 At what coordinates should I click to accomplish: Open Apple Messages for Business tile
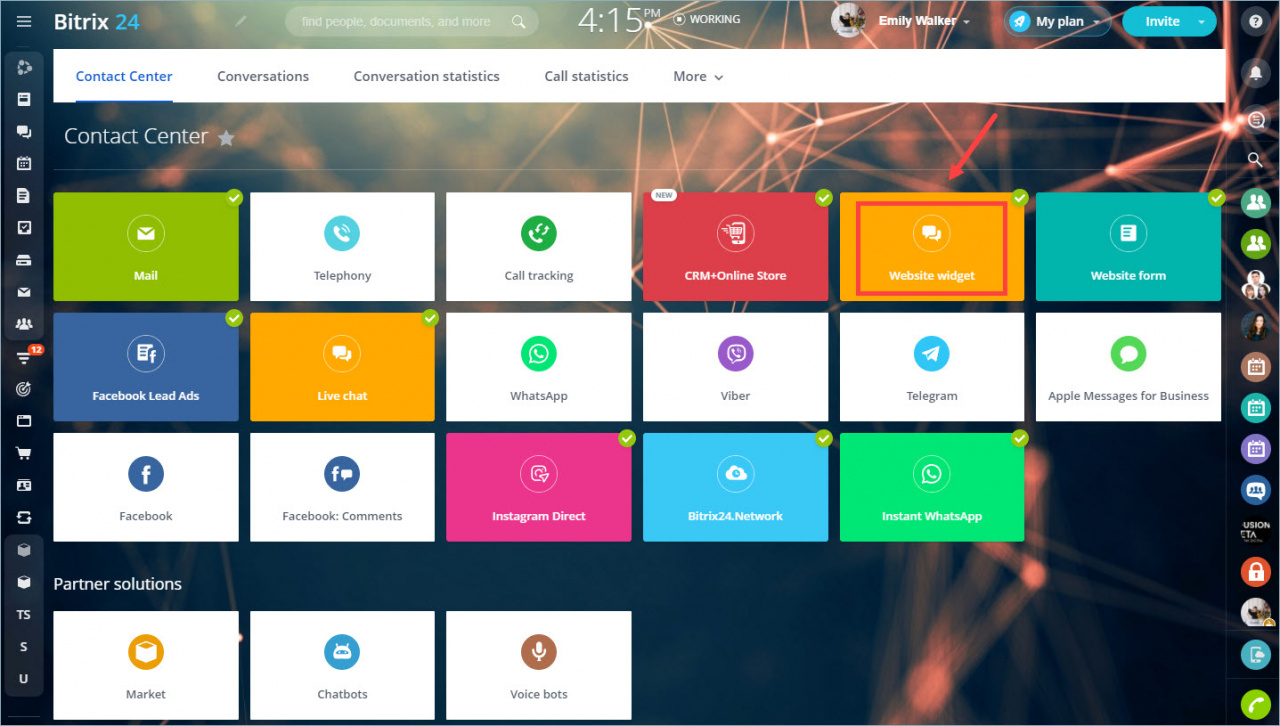tap(1128, 367)
